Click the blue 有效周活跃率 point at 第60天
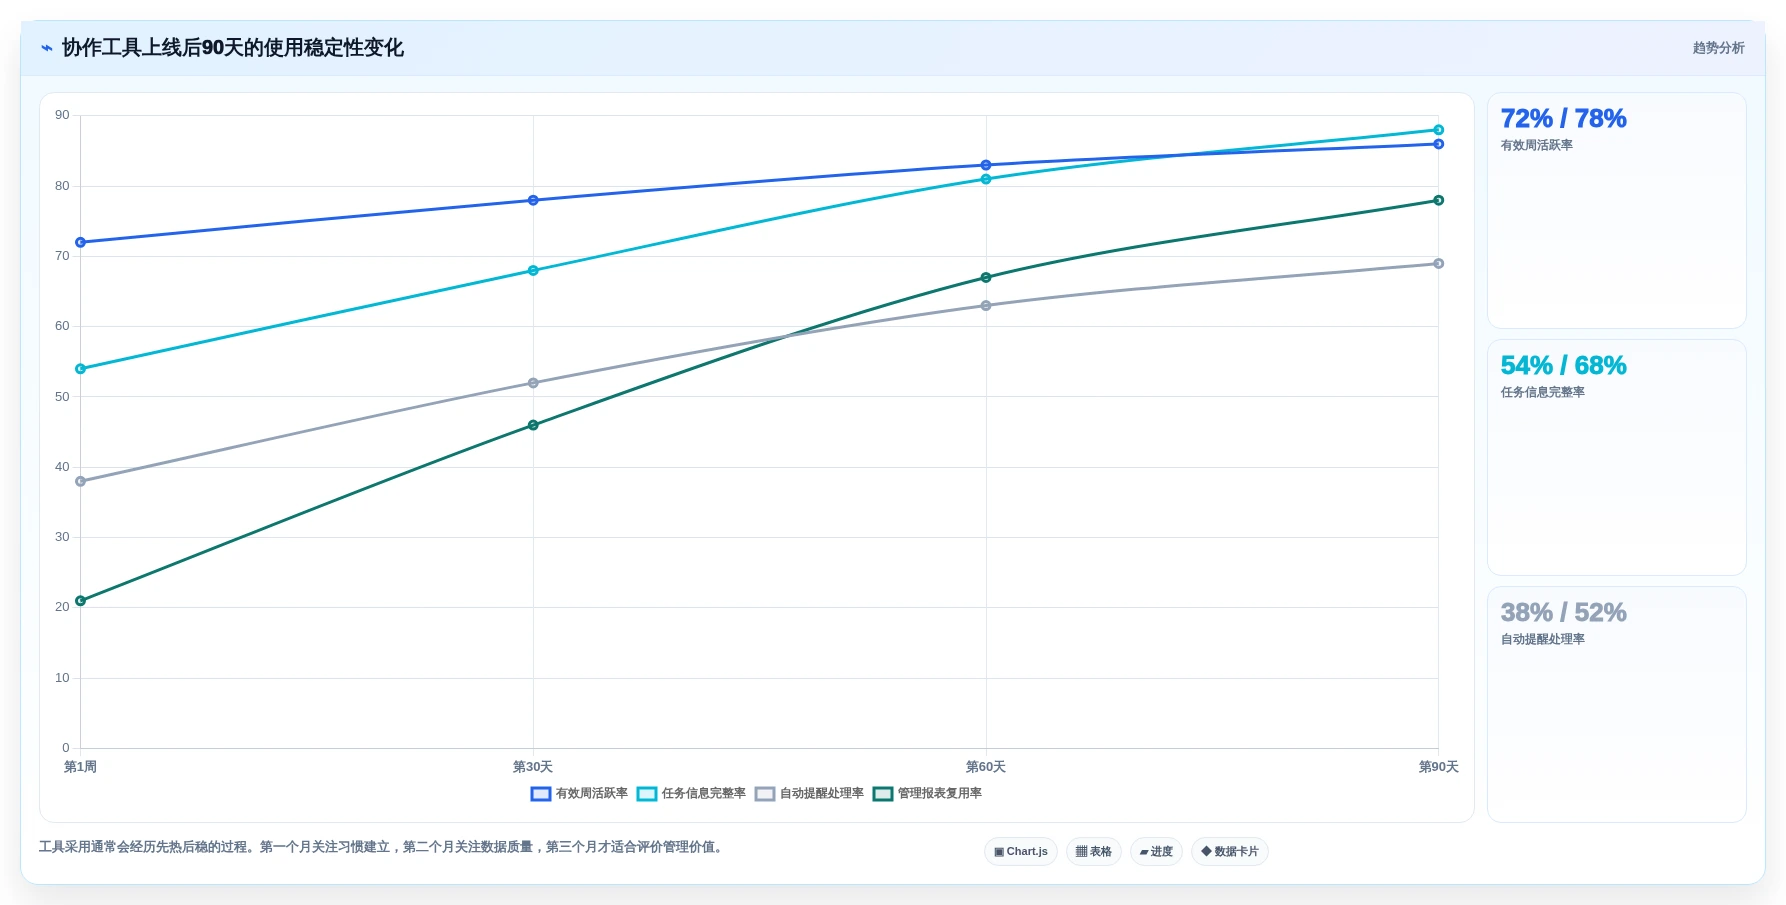 (986, 166)
